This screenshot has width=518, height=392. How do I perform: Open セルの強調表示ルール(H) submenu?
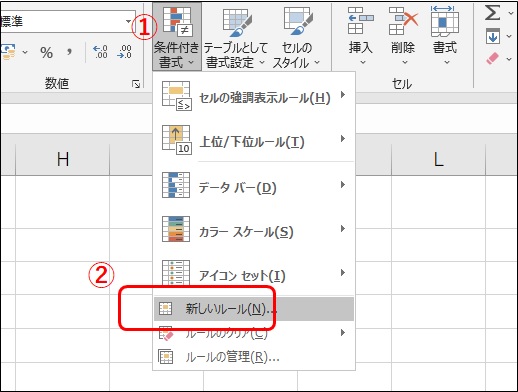coord(254,97)
